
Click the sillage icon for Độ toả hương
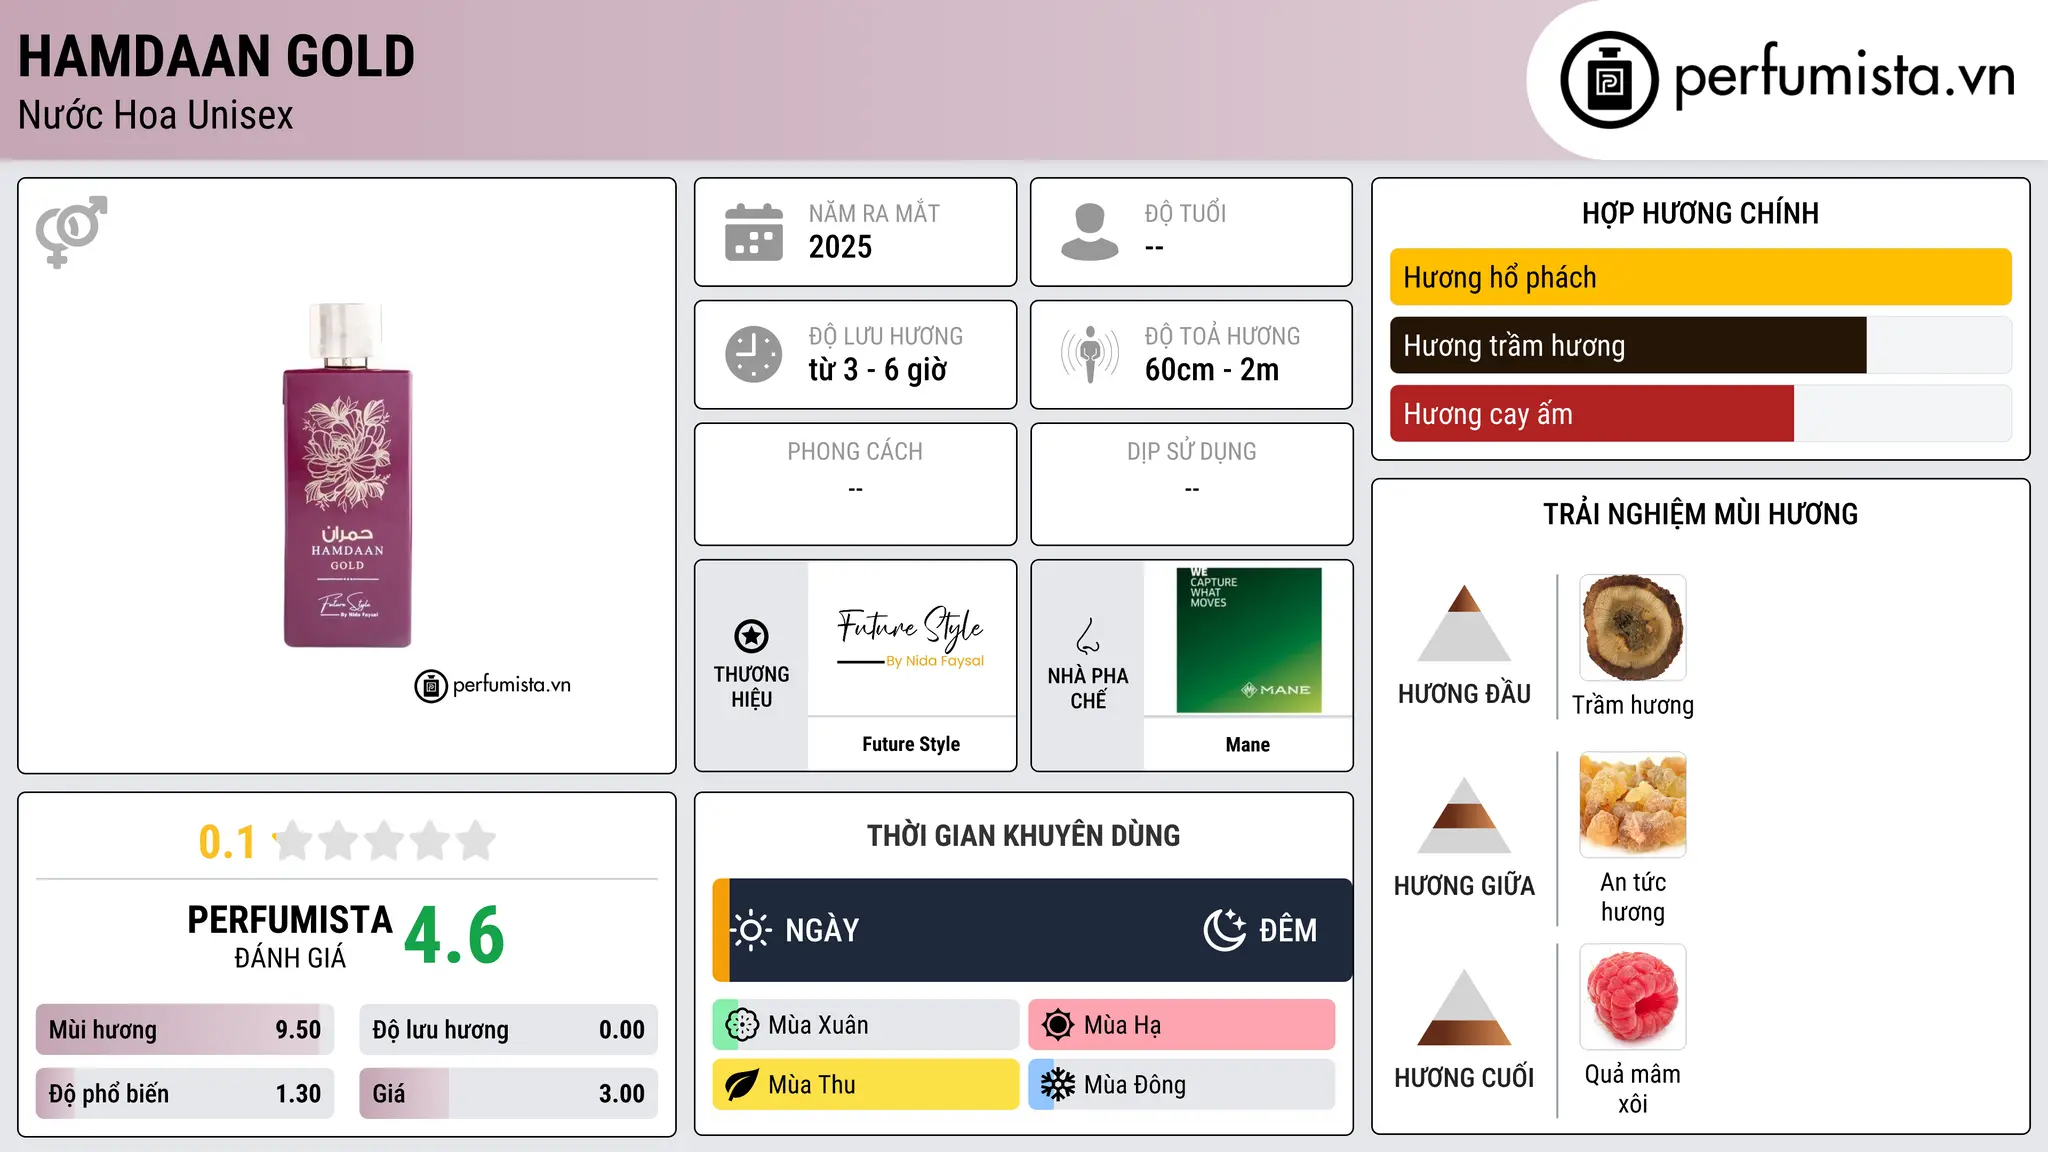coord(1090,354)
